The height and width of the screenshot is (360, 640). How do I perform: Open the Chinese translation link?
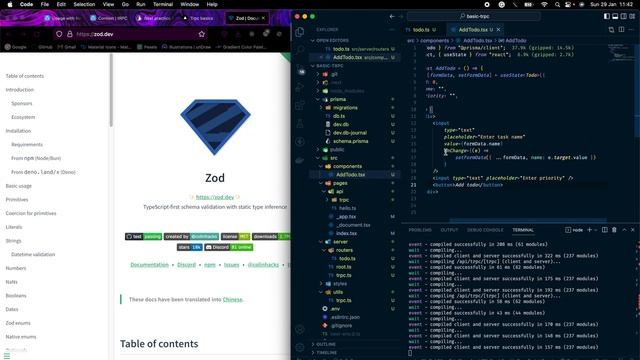click(232, 299)
